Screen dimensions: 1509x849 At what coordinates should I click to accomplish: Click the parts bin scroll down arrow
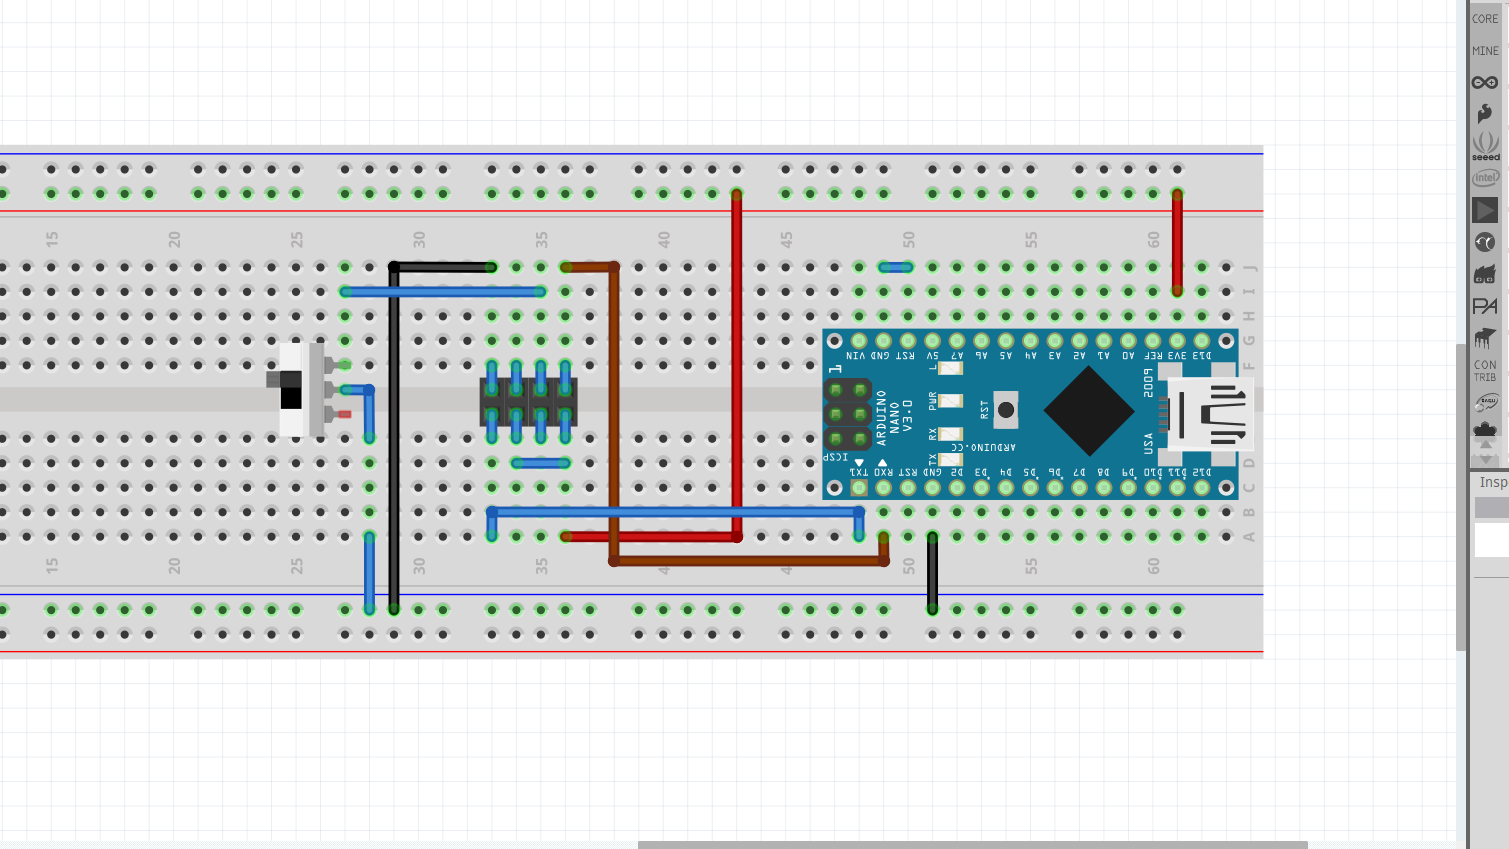coord(1485,459)
